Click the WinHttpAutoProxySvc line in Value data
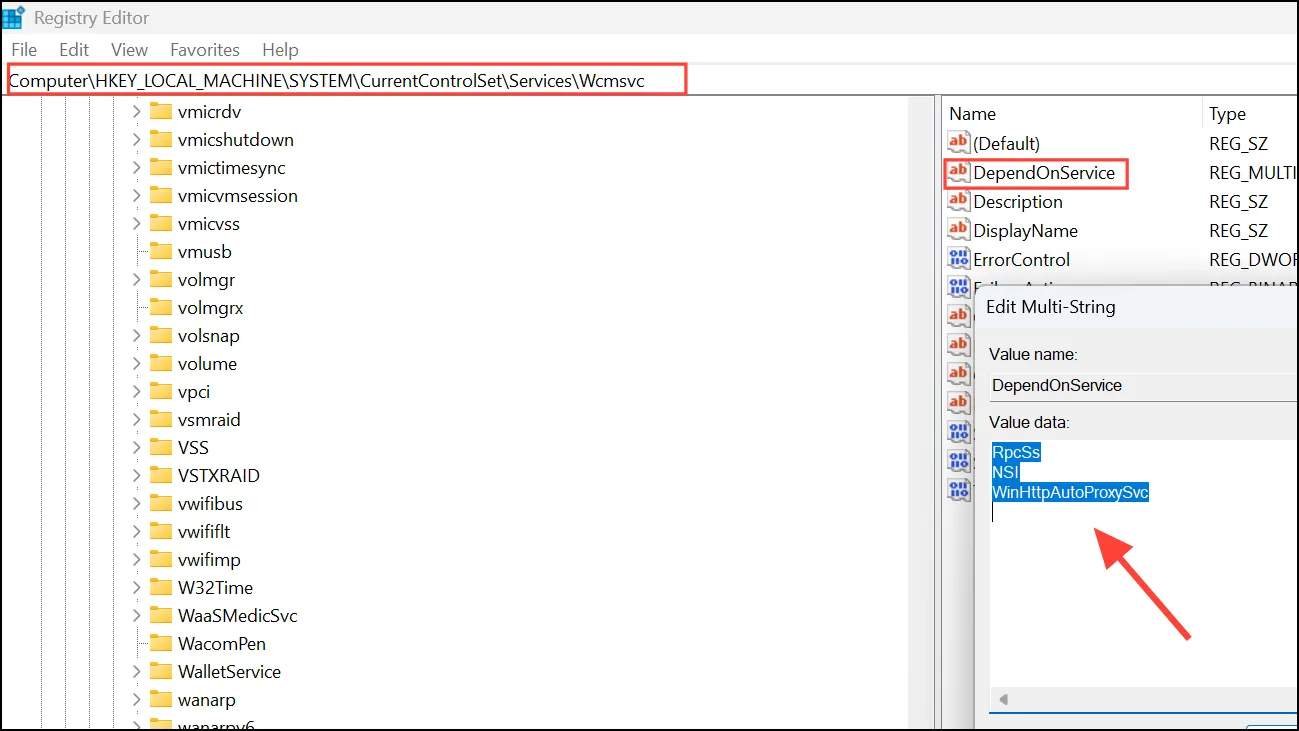The image size is (1299, 731). 1071,492
